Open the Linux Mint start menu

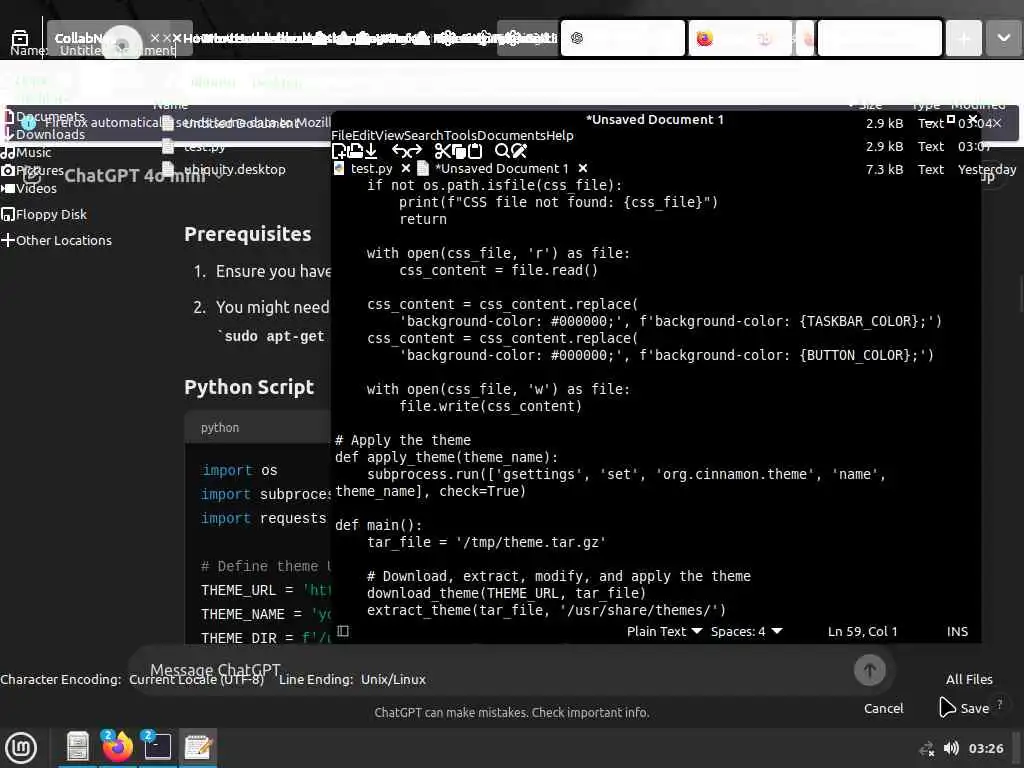(21, 747)
